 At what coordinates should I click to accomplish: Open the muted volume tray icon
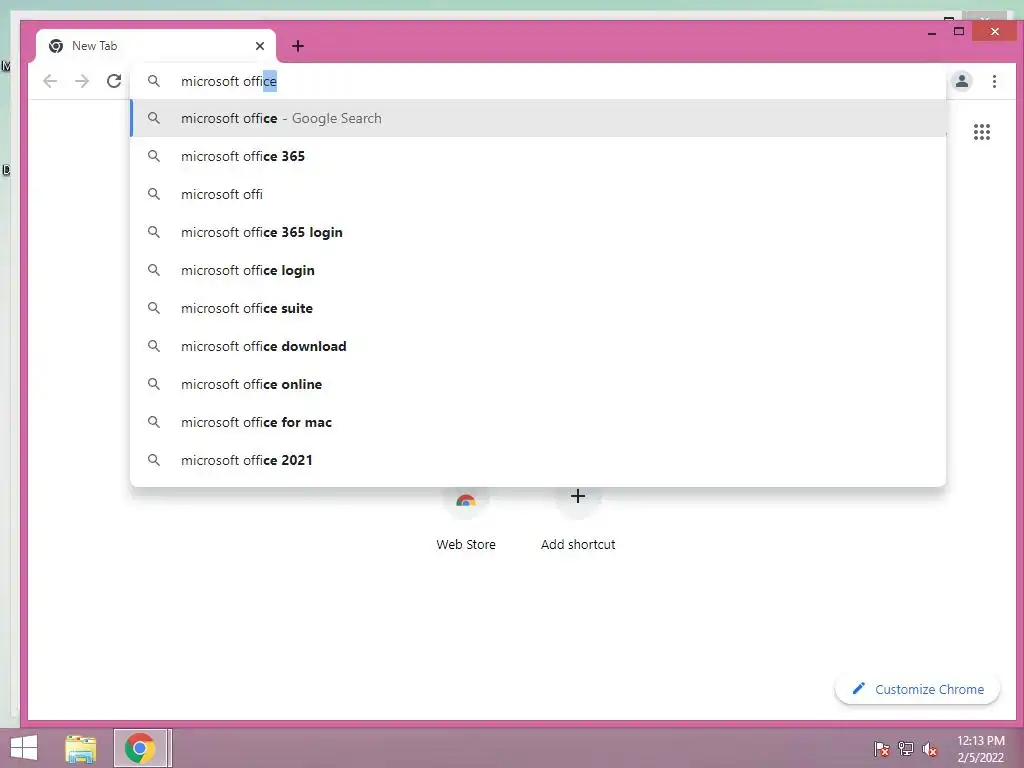click(x=930, y=749)
